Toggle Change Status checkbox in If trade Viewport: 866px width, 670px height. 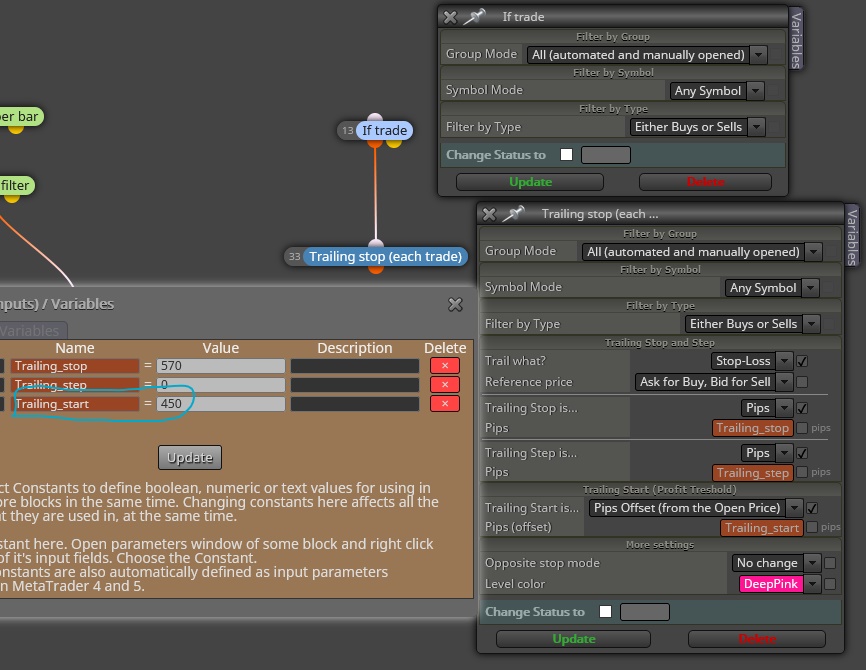[x=566, y=155]
